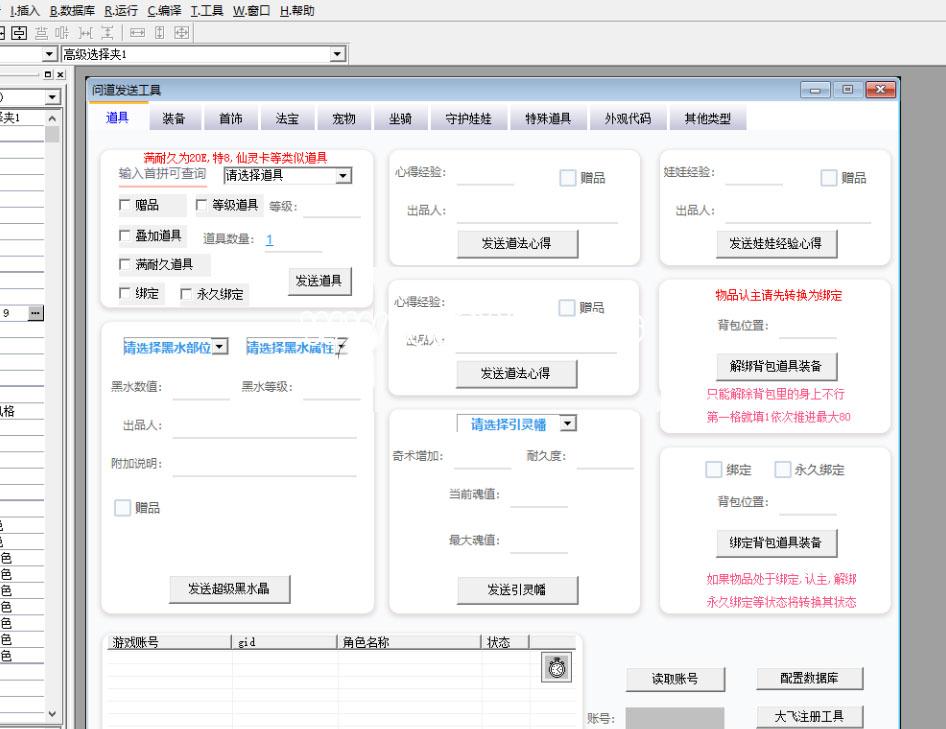Viewport: 946px width, 729px height.
Task: Check the 满耐久道具 option
Action: [x=125, y=265]
